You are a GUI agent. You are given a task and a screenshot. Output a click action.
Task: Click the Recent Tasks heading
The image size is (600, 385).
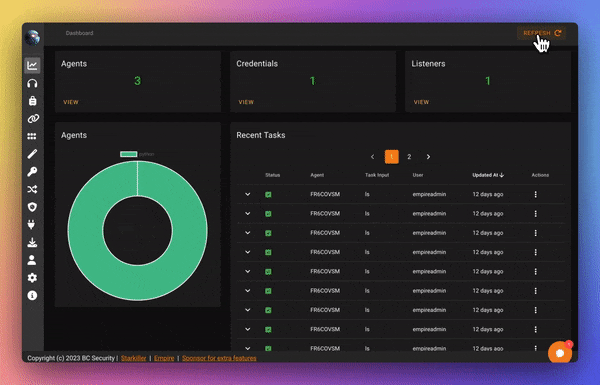click(x=261, y=135)
